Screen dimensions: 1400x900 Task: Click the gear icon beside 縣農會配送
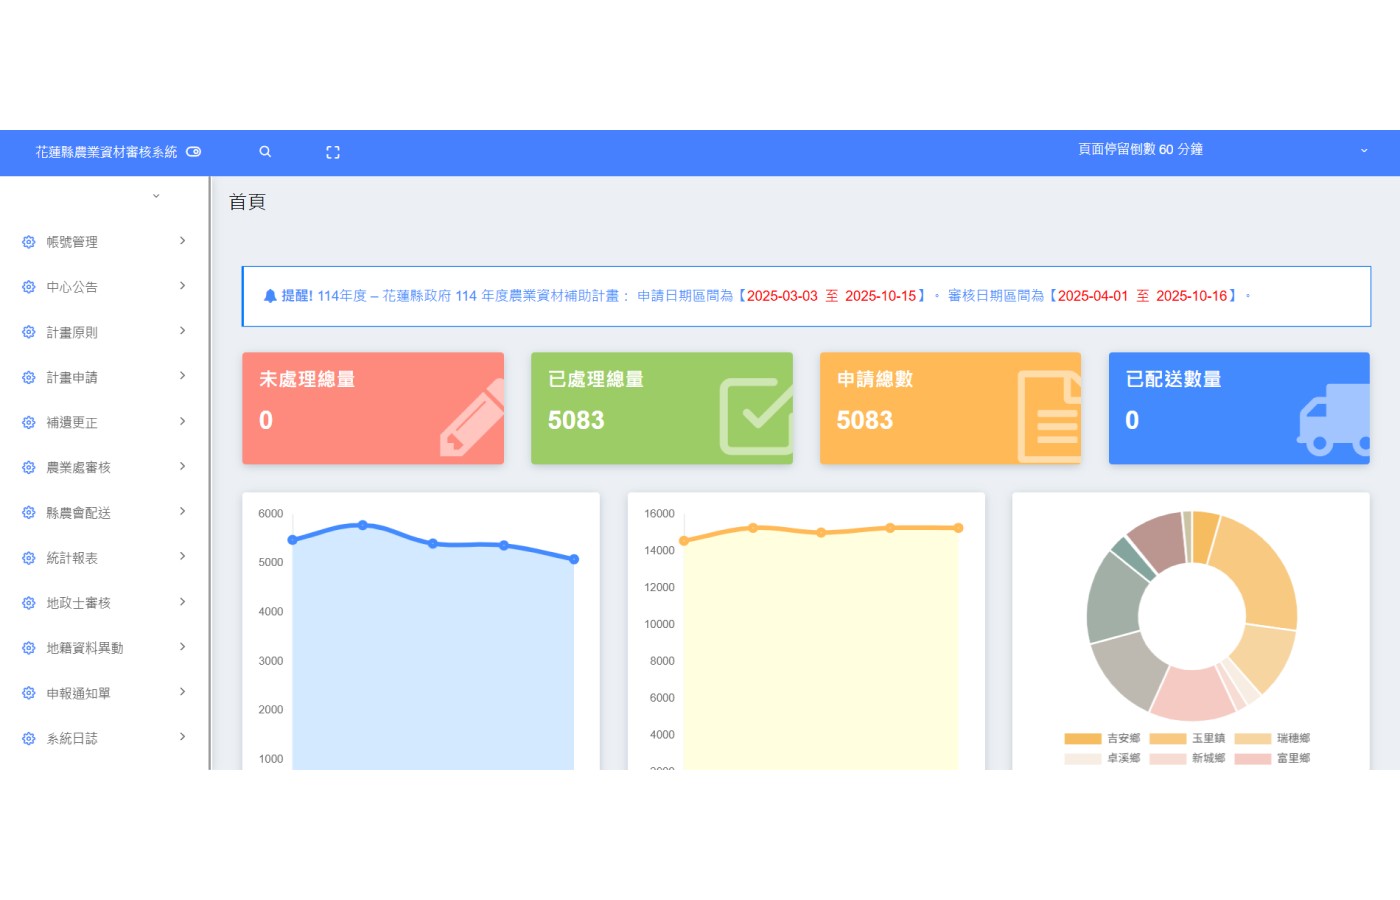28,512
